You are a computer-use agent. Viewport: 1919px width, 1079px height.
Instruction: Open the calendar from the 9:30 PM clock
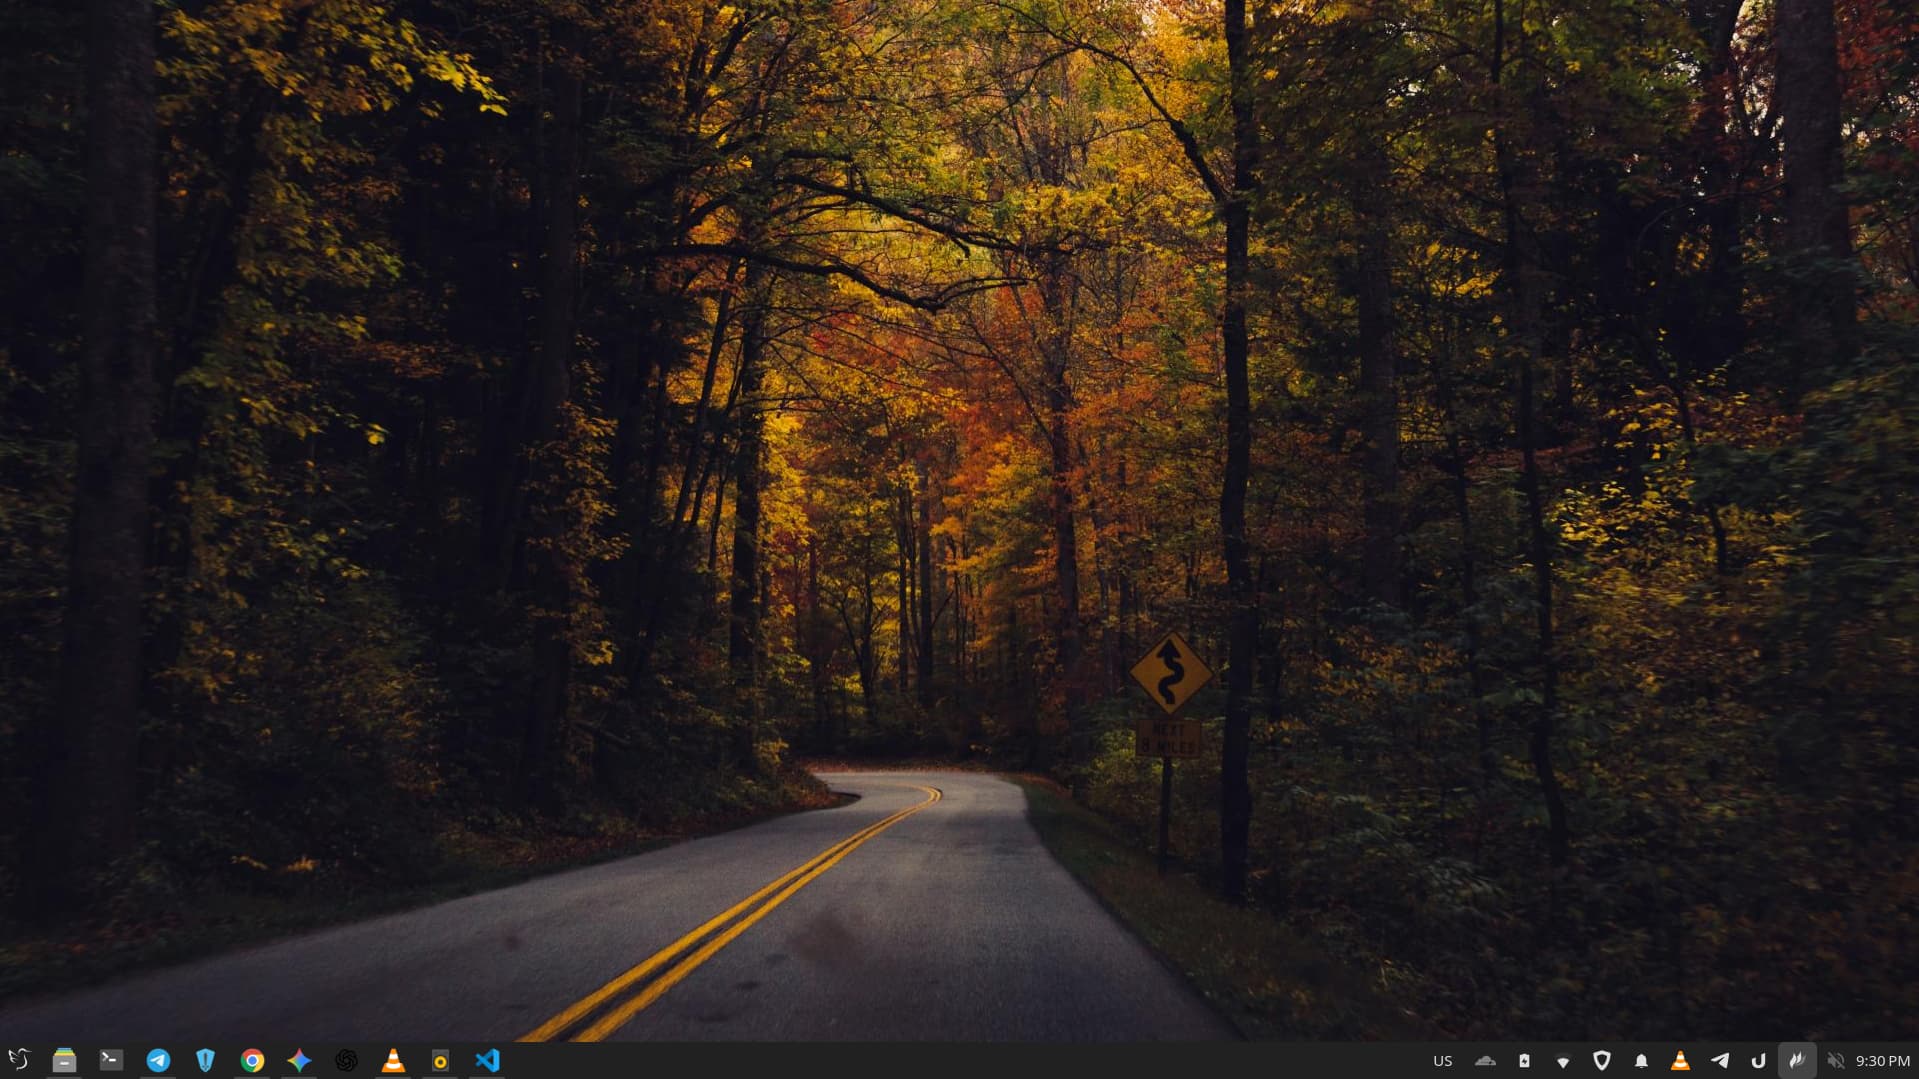tap(1883, 1061)
